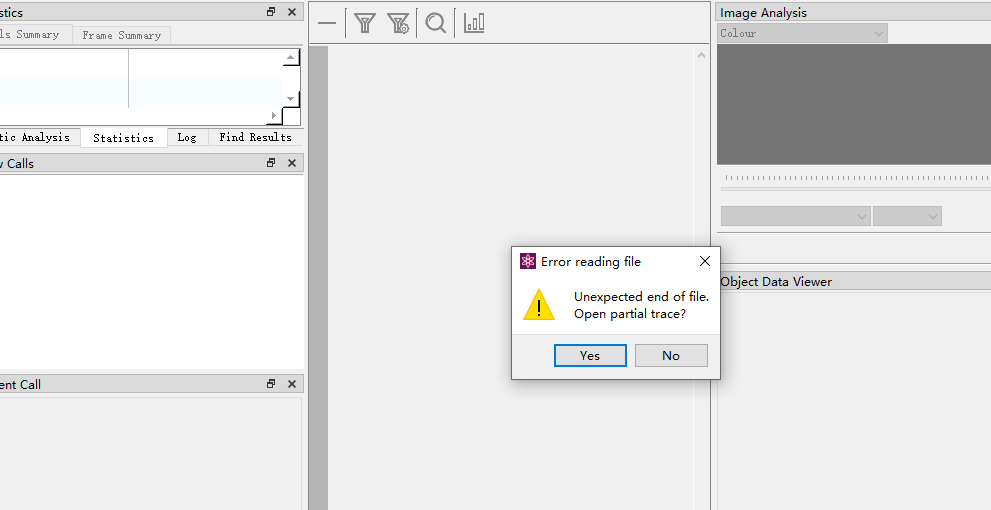Viewport: 991px width, 510px height.
Task: Open the bar chart statistics icon
Action: (x=474, y=23)
